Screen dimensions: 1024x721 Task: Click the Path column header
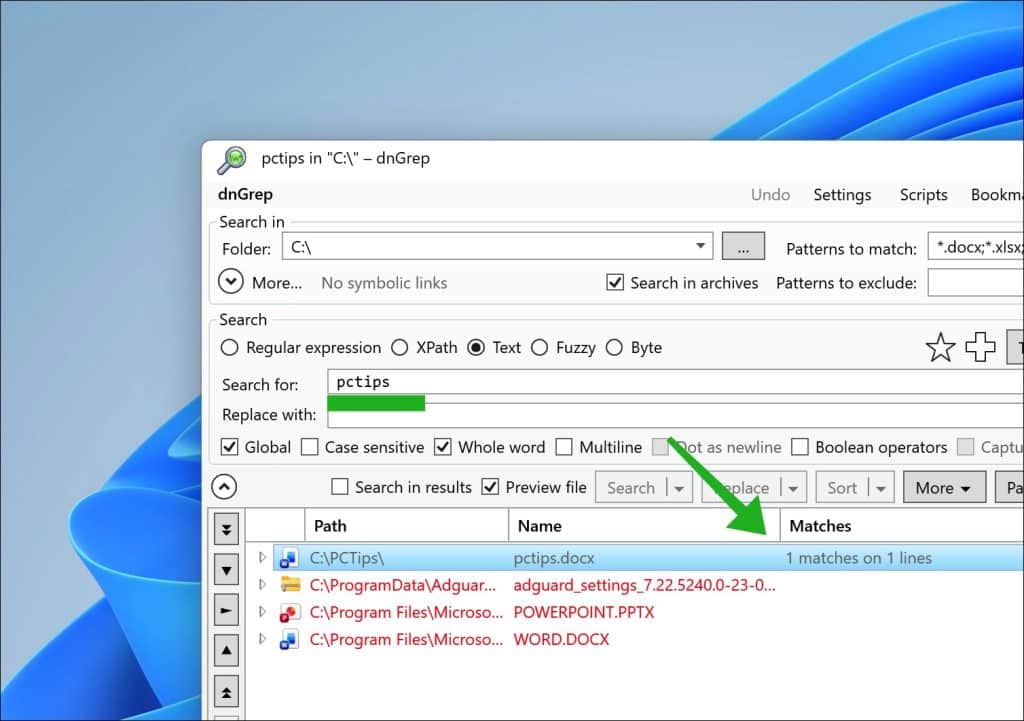(406, 526)
